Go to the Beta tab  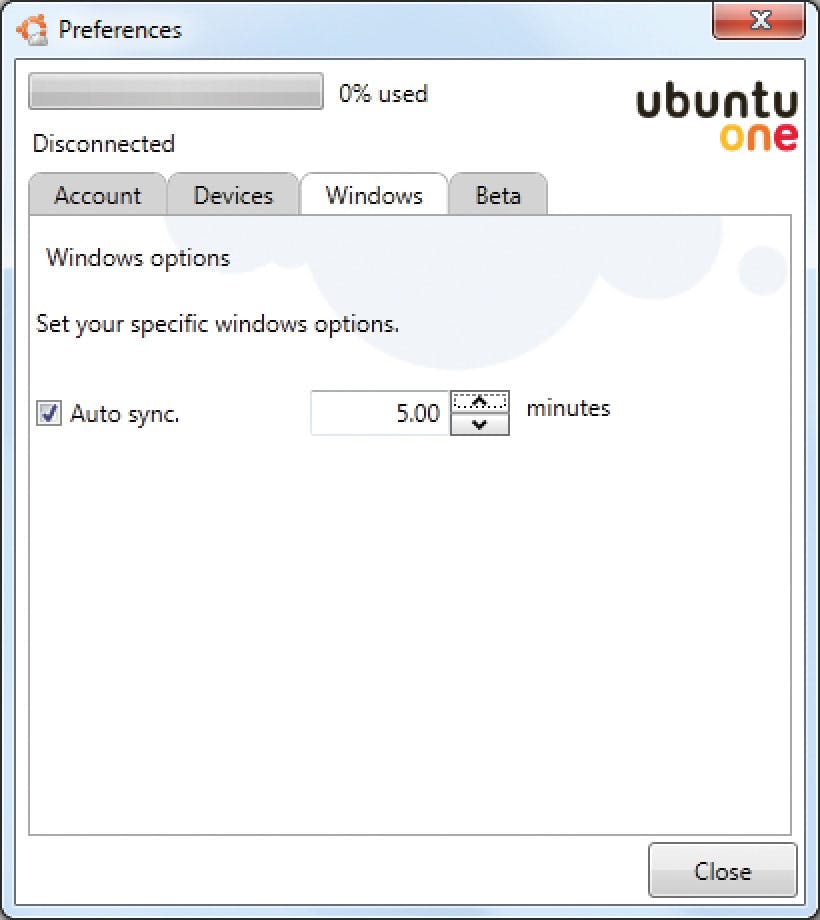click(x=498, y=195)
